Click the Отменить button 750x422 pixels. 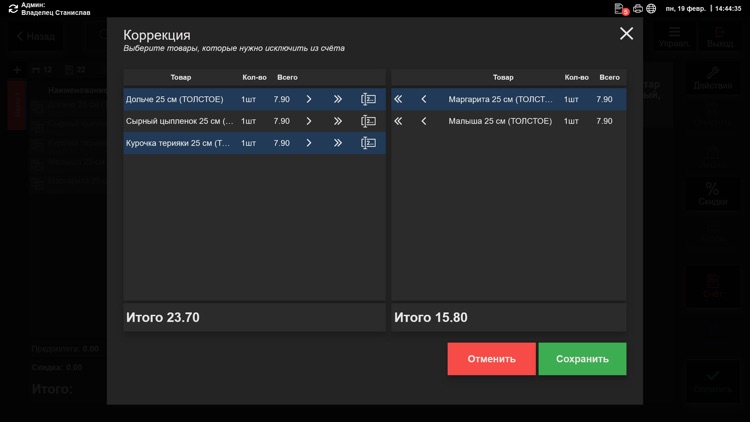click(x=491, y=359)
